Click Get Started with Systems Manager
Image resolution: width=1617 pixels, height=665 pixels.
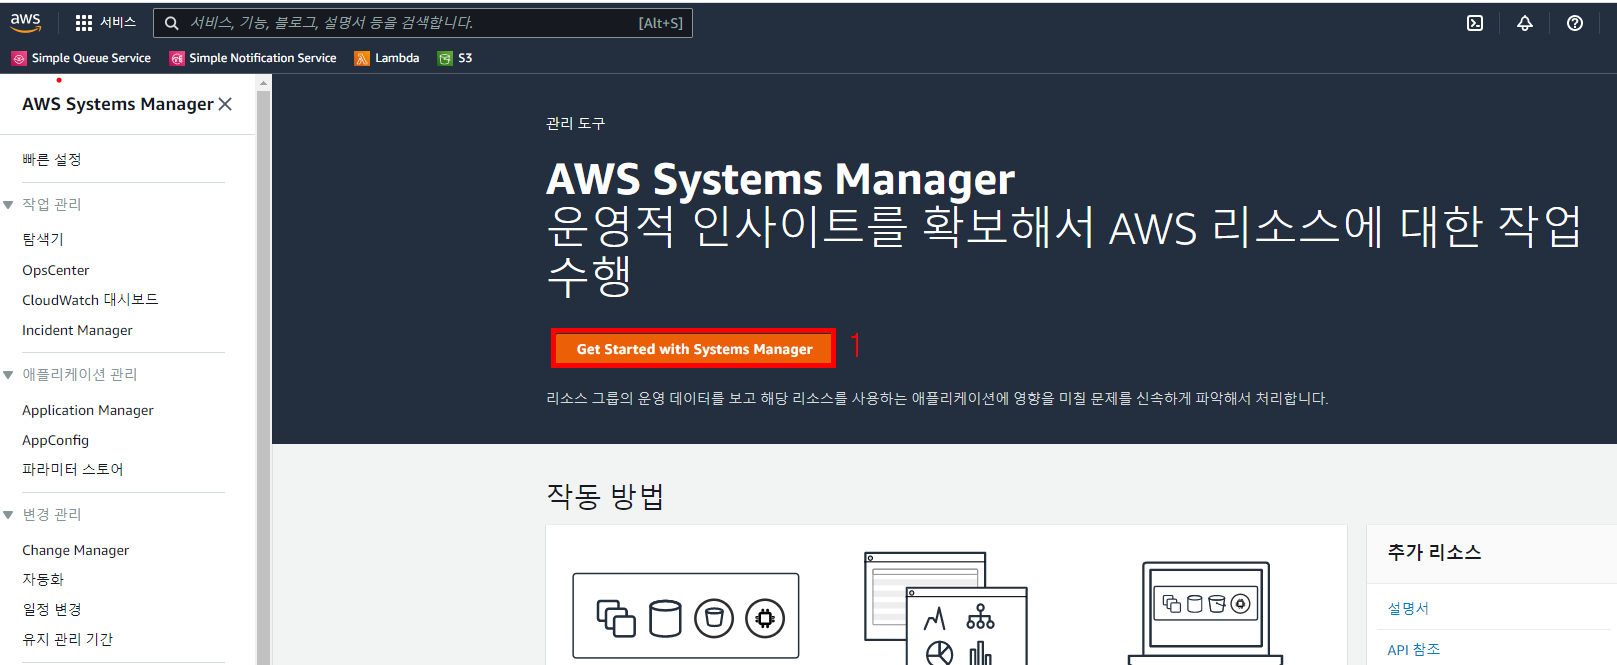[x=694, y=349]
